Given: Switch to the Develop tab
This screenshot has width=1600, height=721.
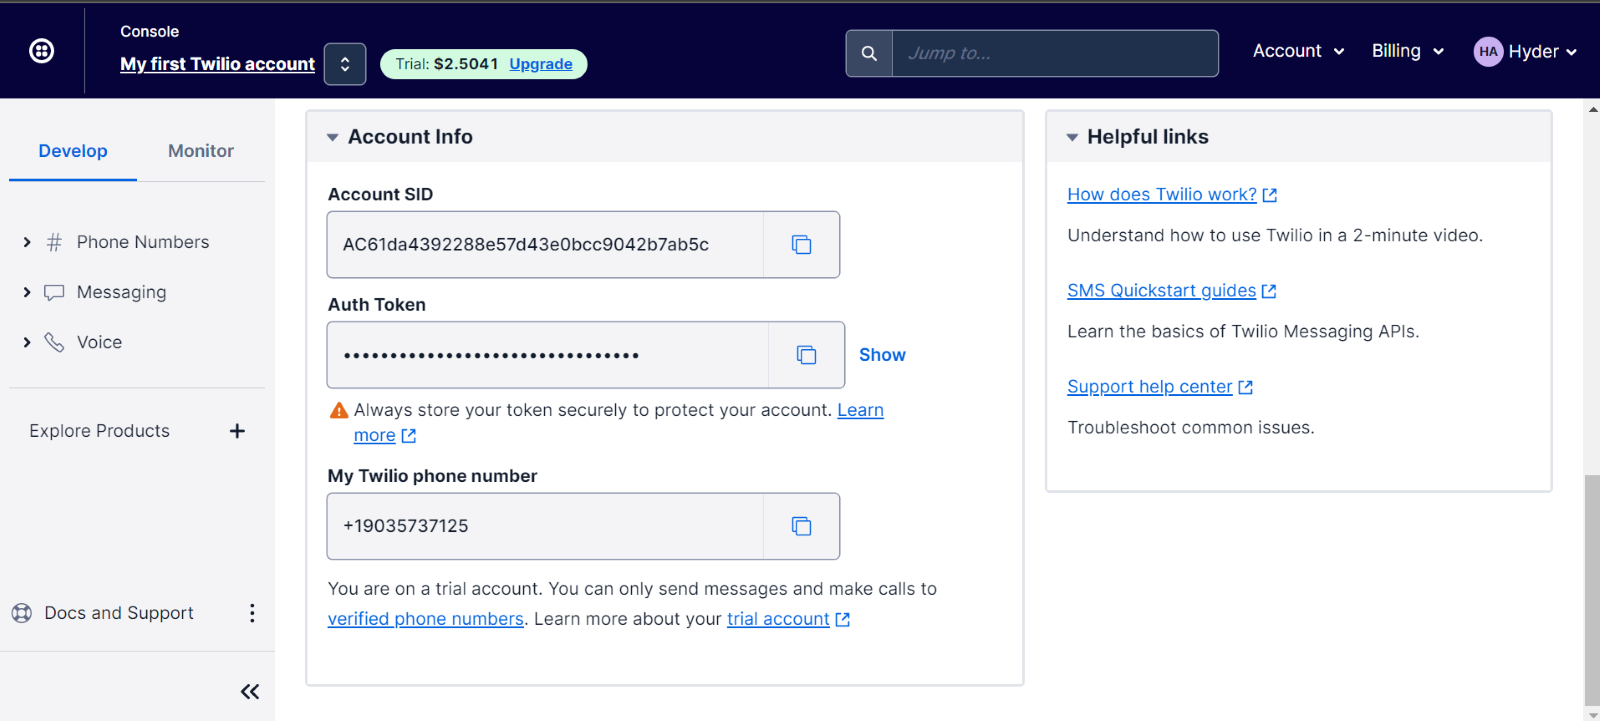Looking at the screenshot, I should coord(73,151).
